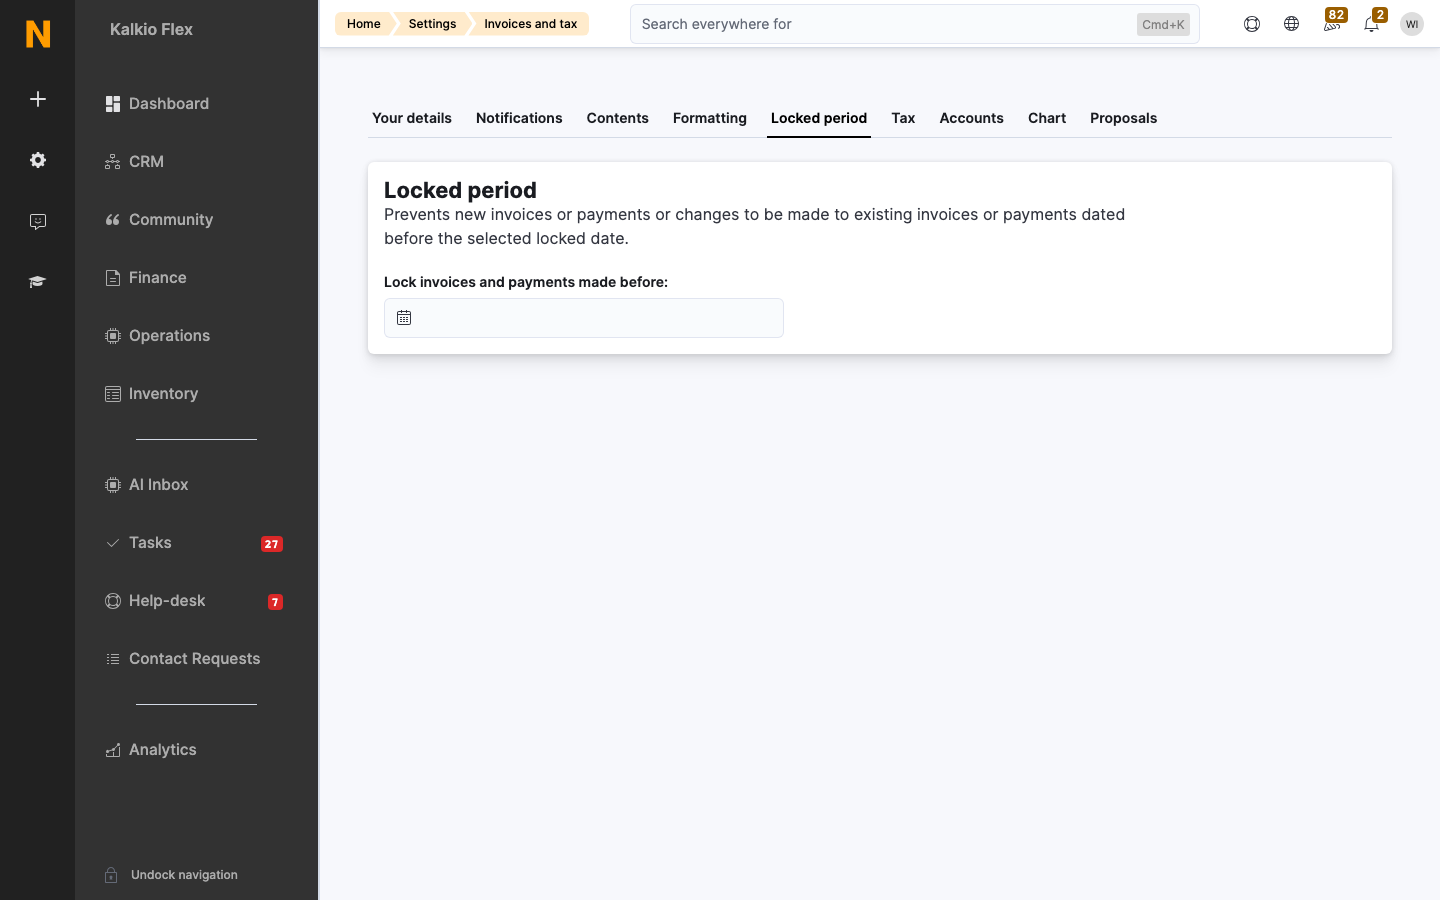
Task: Open the Contents tab
Action: tap(618, 118)
